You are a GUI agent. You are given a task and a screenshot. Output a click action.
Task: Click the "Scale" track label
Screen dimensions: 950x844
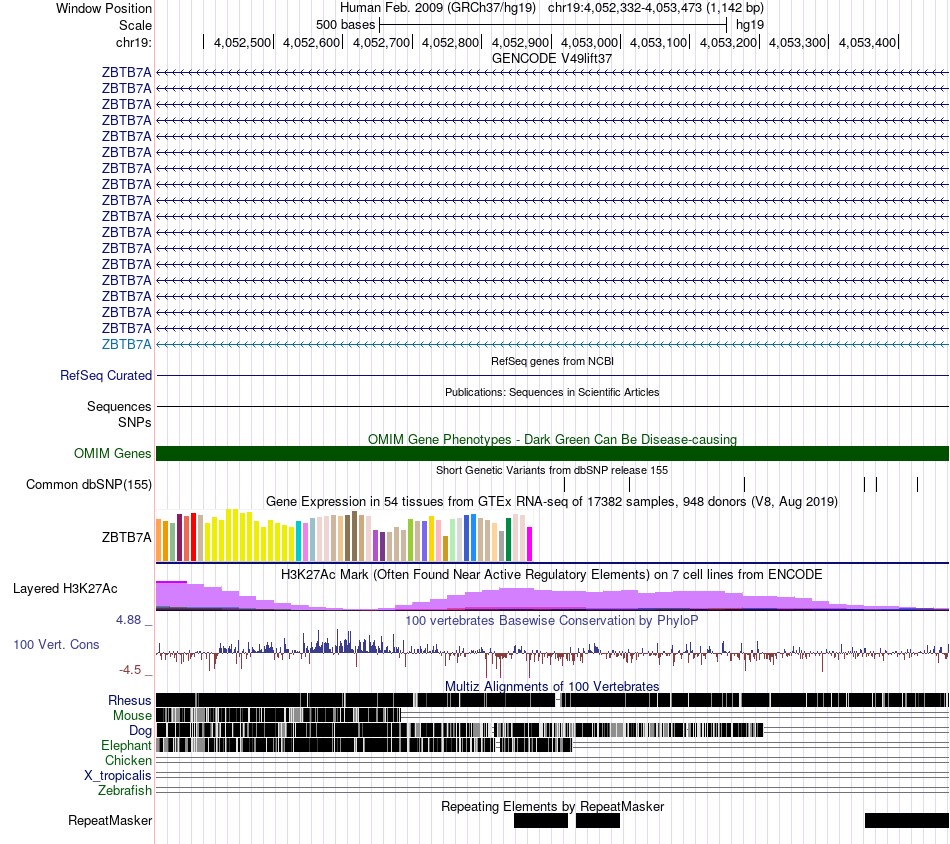pyautogui.click(x=135, y=25)
